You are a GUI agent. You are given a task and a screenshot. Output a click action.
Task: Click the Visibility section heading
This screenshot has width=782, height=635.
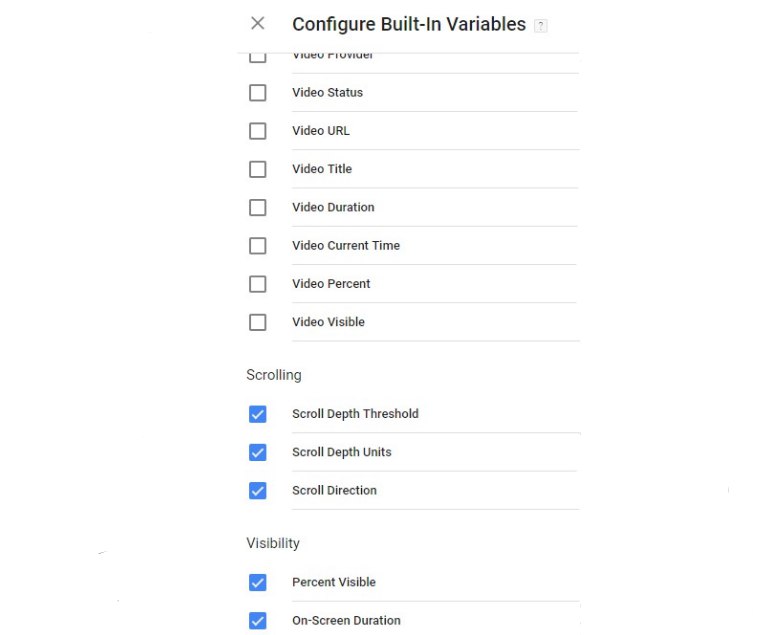click(x=273, y=543)
